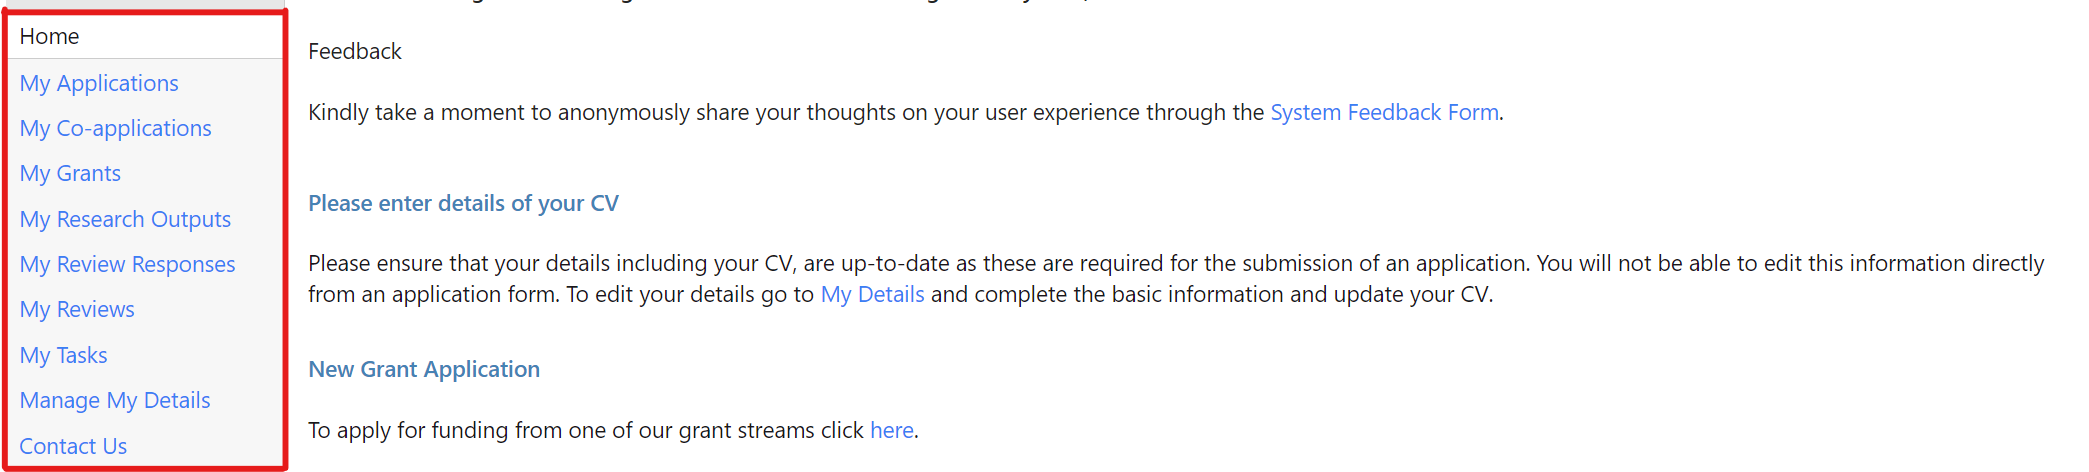
Task: Click the 'To apply for funding' sentence
Action: [x=580, y=430]
